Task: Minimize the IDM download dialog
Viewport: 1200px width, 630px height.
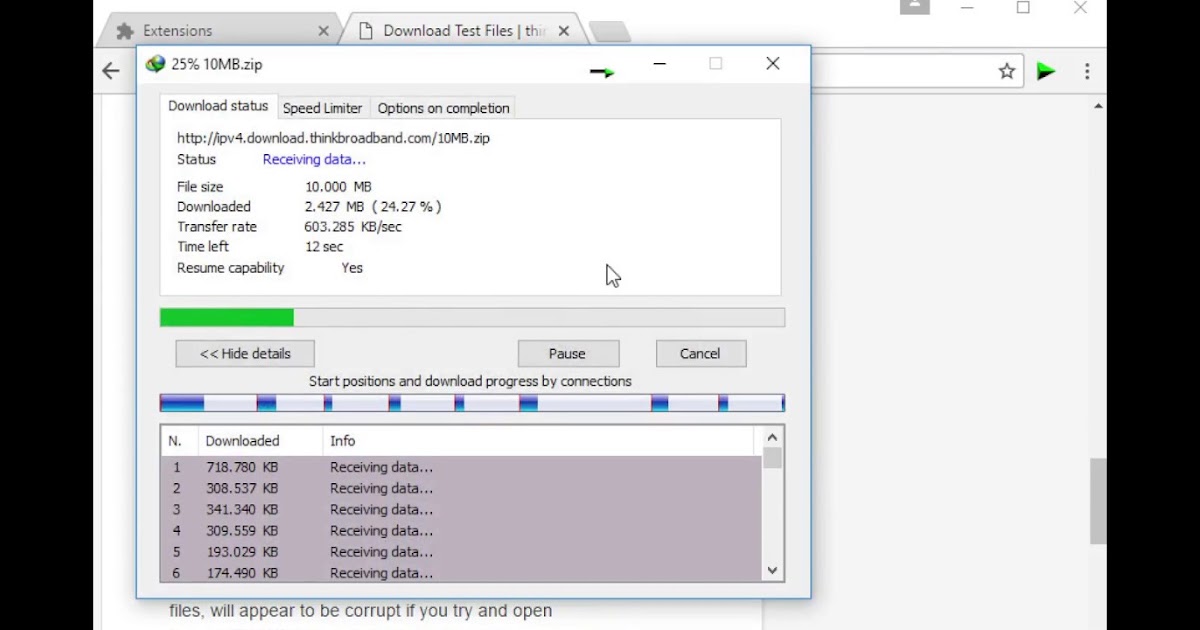Action: [x=659, y=64]
